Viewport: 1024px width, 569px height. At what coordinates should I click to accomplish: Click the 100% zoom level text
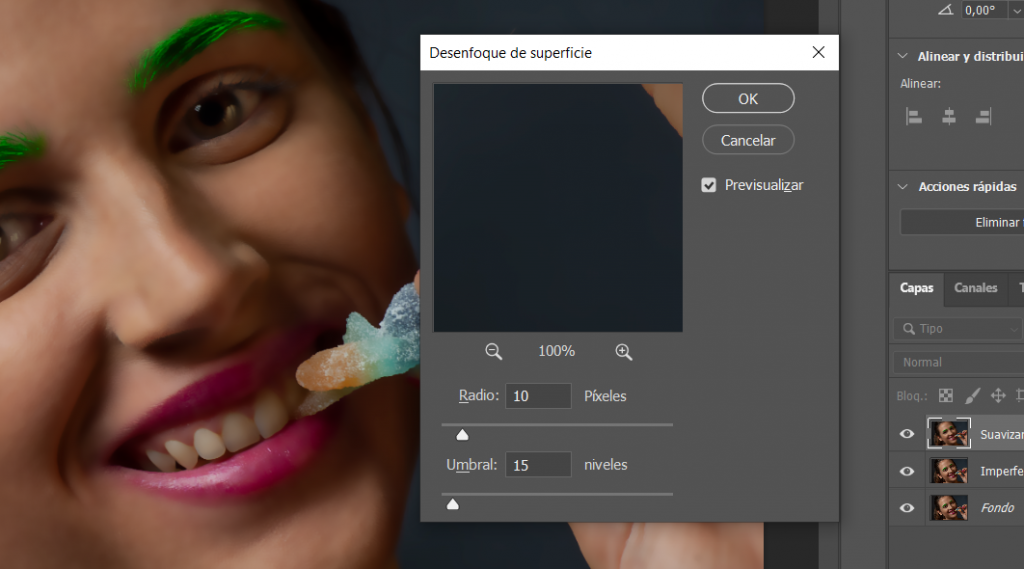(x=556, y=351)
